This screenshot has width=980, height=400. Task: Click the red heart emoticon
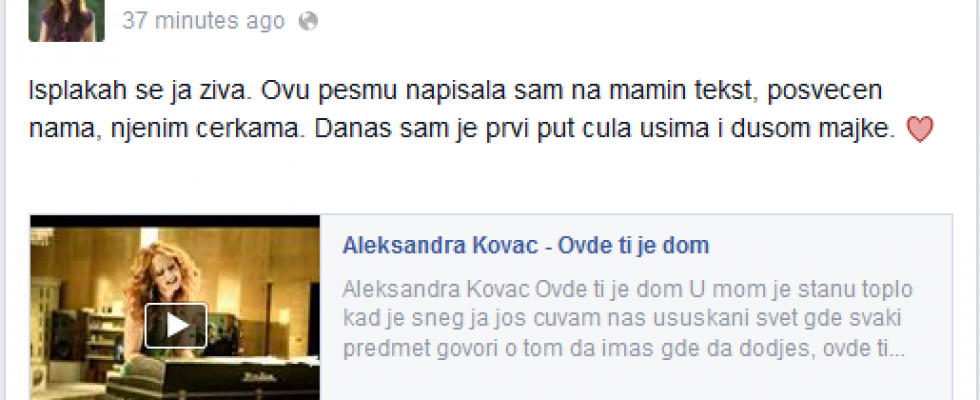click(x=919, y=129)
